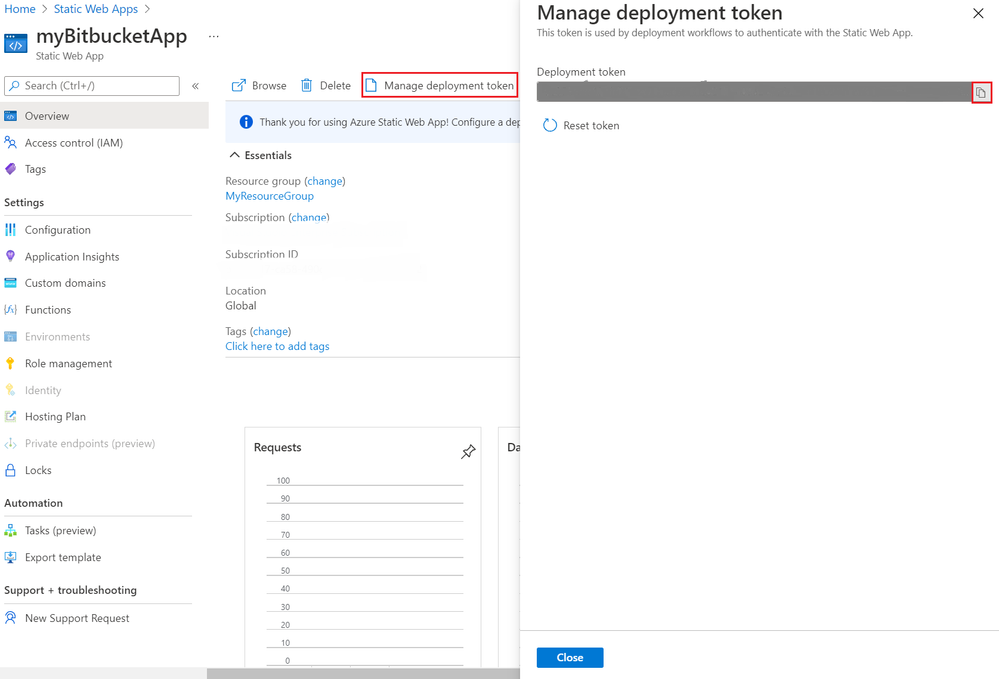The width and height of the screenshot is (999, 679).
Task: Click the Delete trash can icon
Action: tap(306, 85)
